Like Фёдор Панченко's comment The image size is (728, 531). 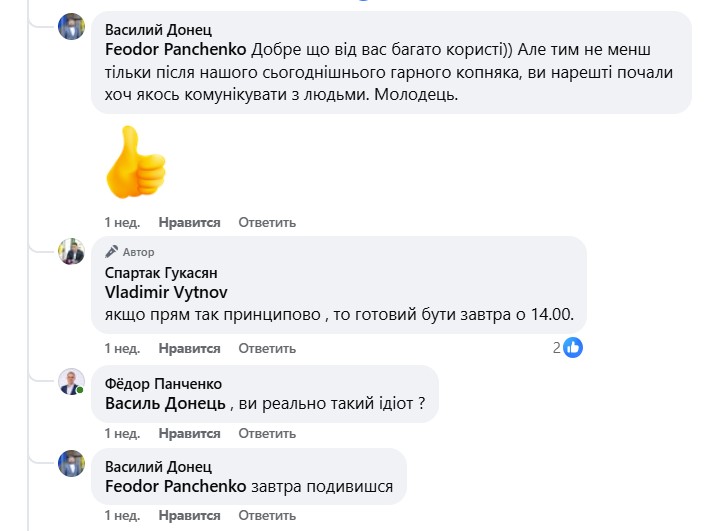click(x=189, y=434)
